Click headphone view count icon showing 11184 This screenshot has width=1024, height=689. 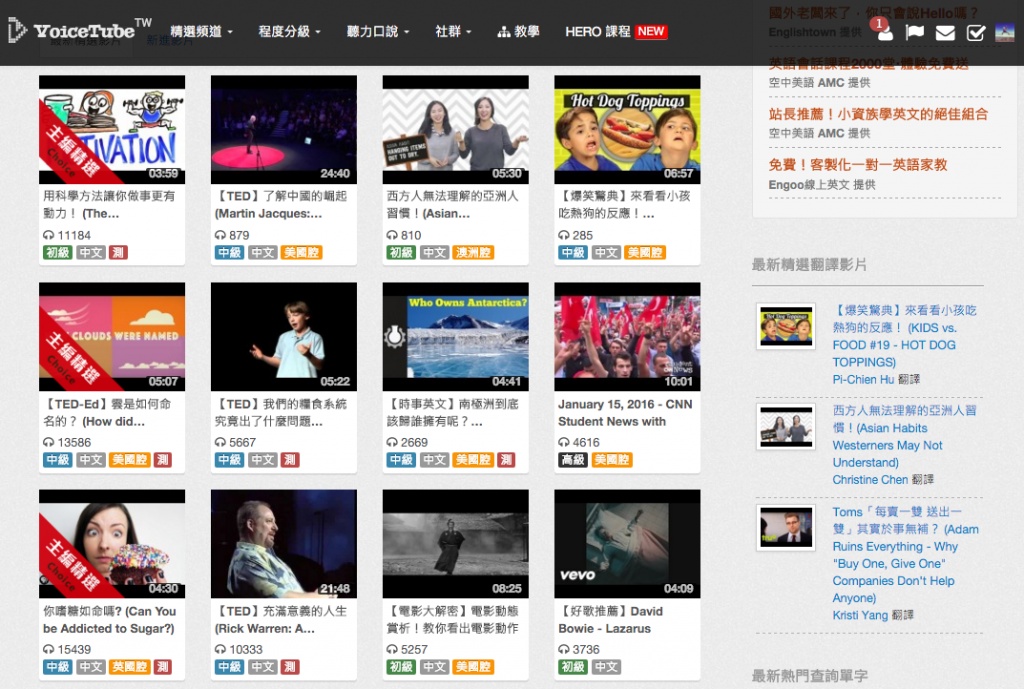[x=49, y=236]
